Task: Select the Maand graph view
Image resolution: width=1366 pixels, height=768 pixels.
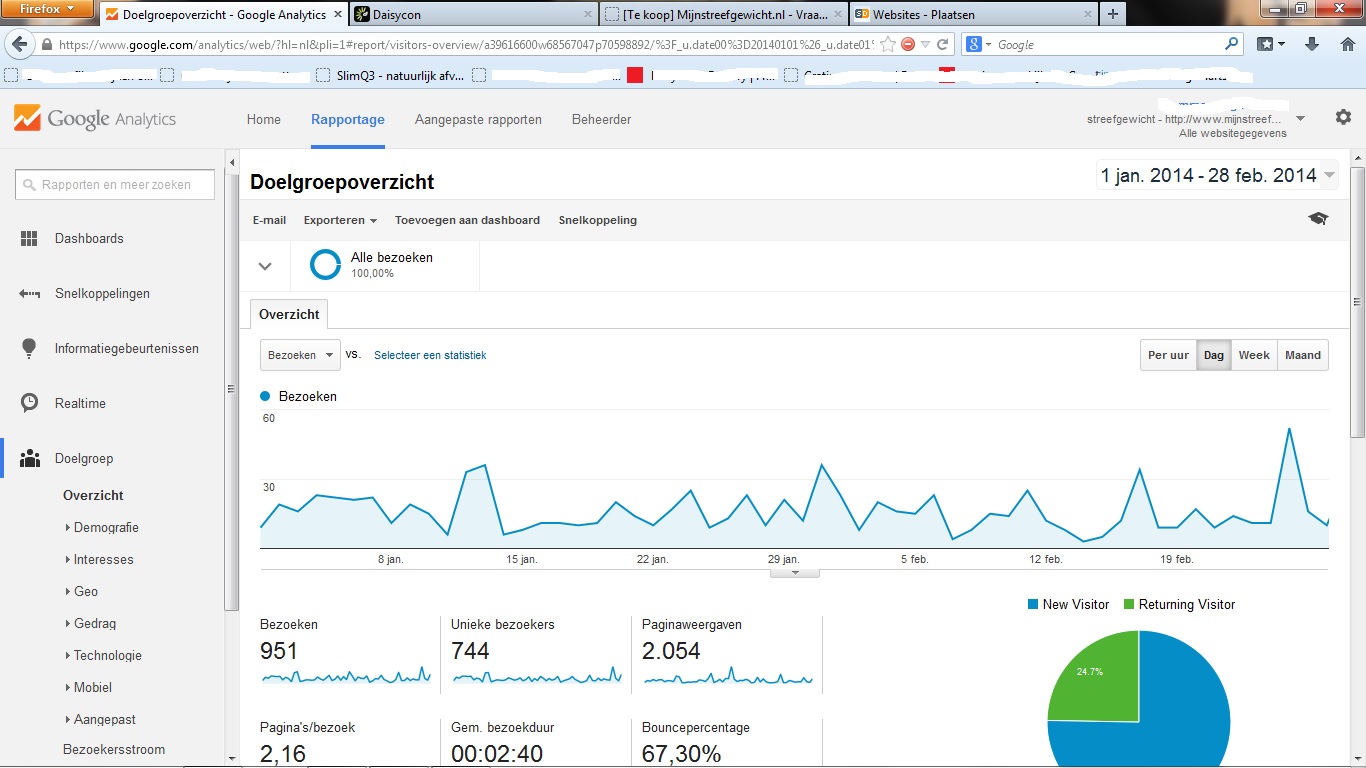Action: 1303,355
